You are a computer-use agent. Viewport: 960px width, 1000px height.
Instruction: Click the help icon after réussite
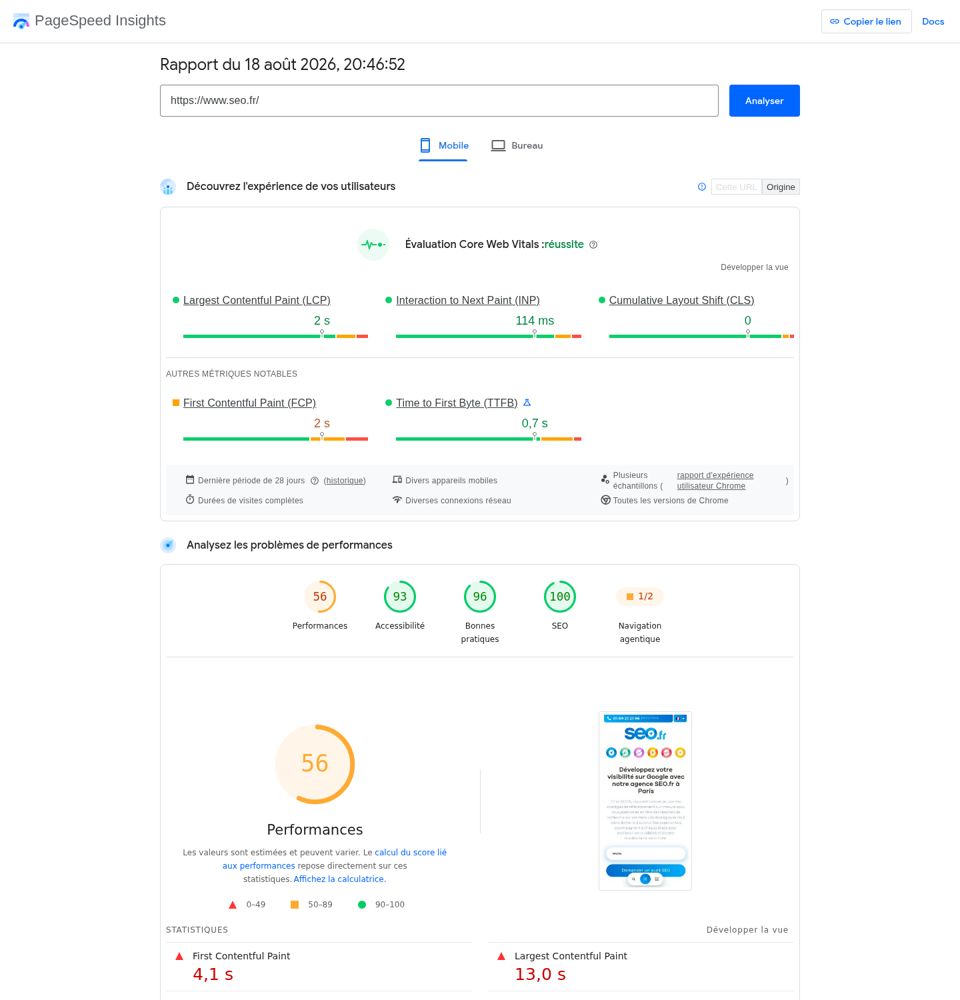click(593, 245)
